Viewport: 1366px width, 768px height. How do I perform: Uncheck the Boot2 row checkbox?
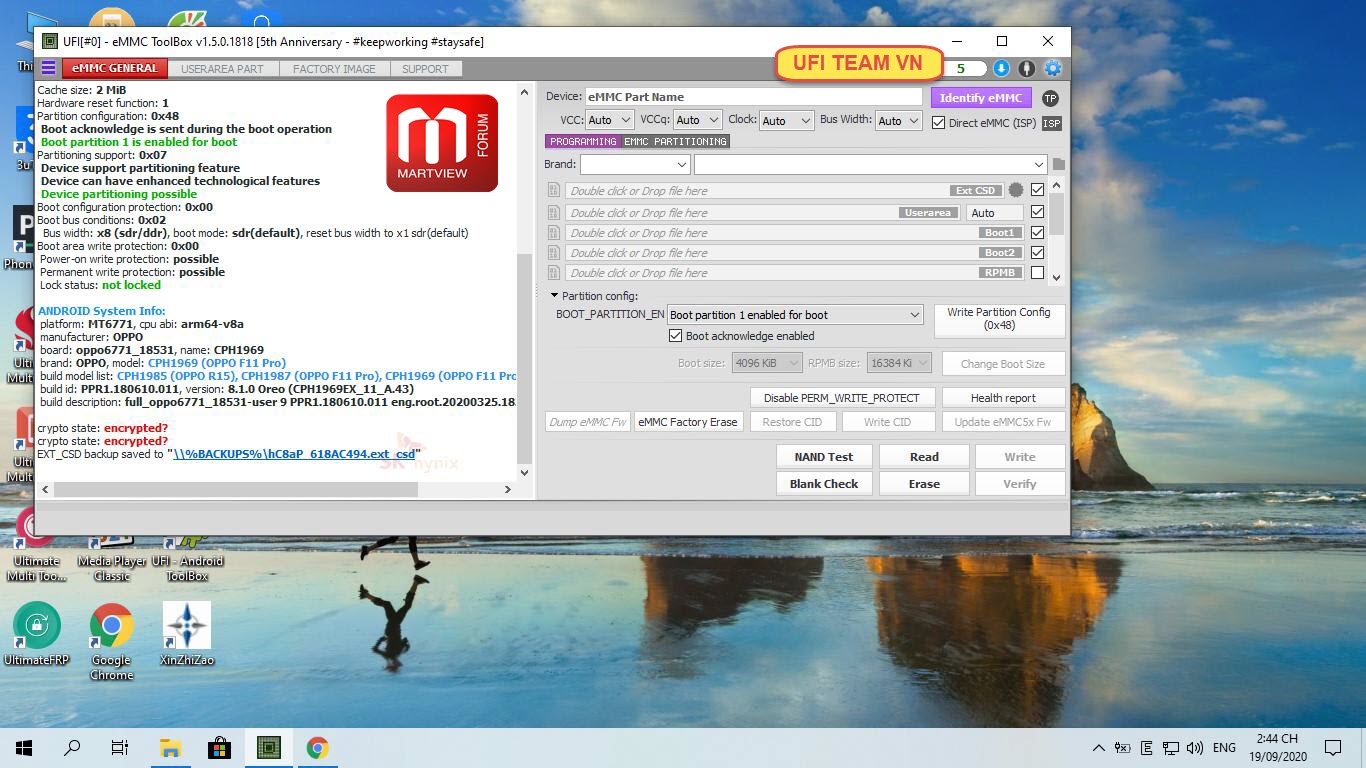coord(1037,252)
